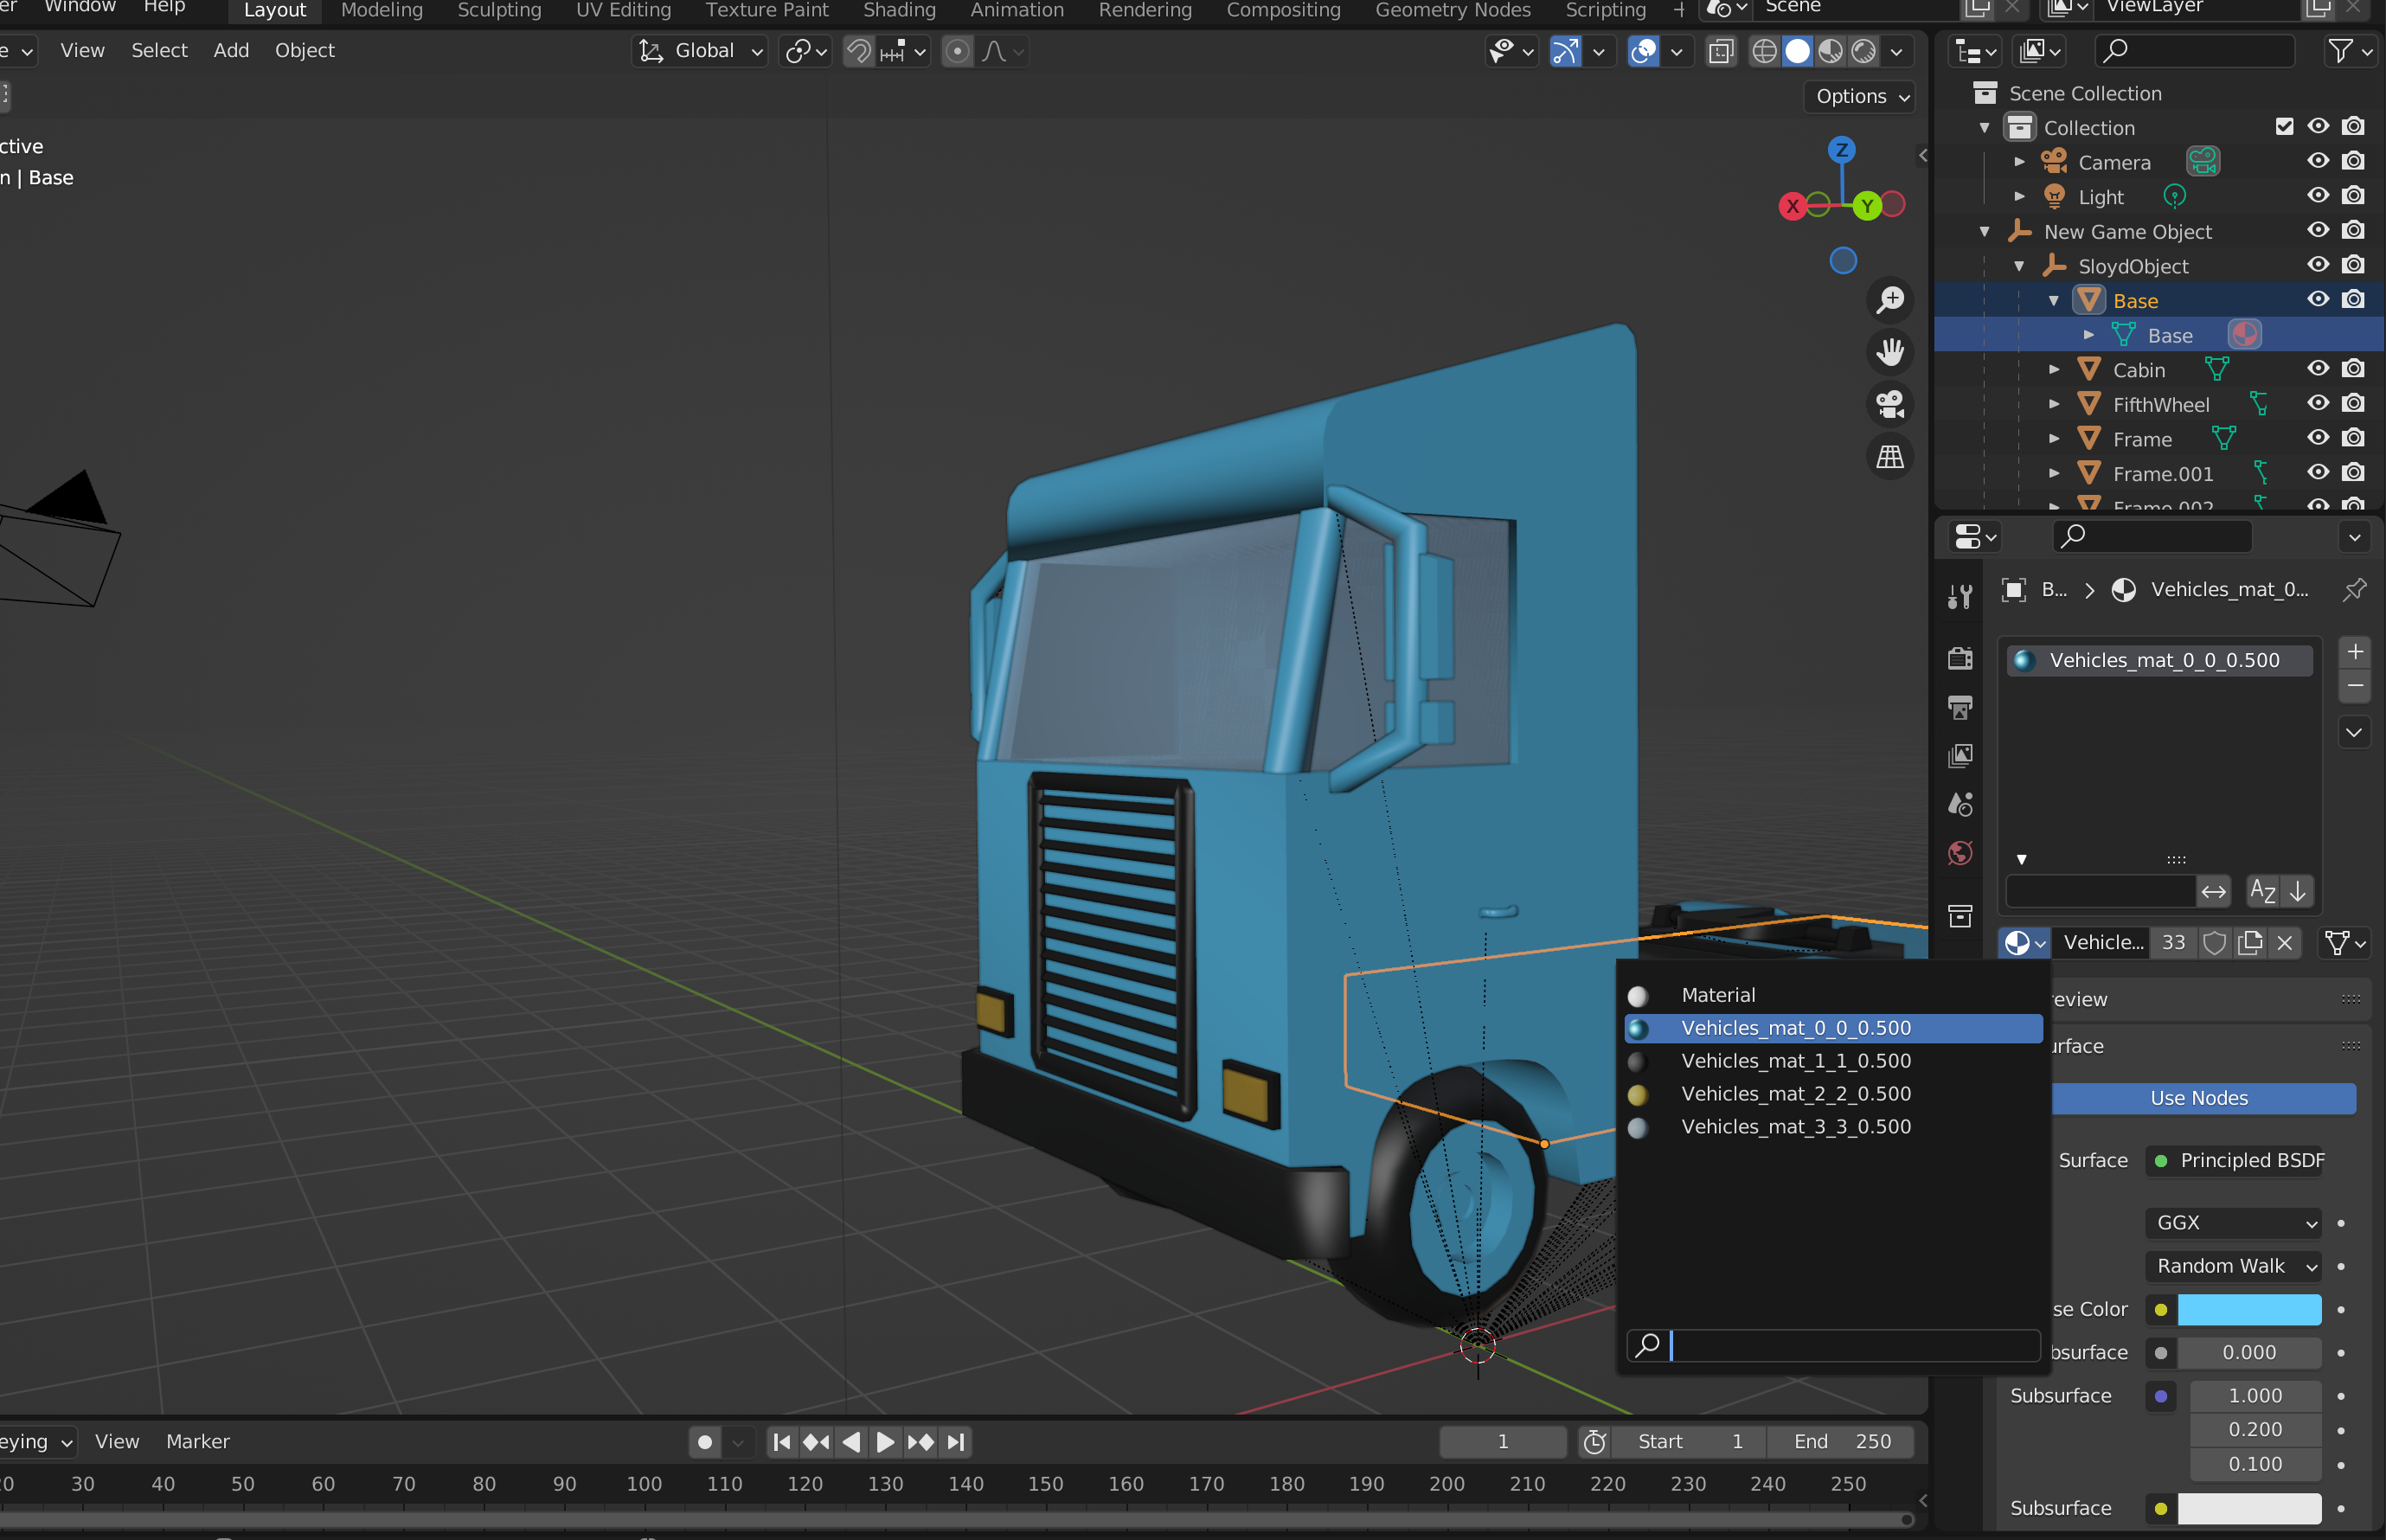The width and height of the screenshot is (2386, 1540).
Task: Toggle camera view icon in viewport
Action: pyautogui.click(x=1890, y=404)
